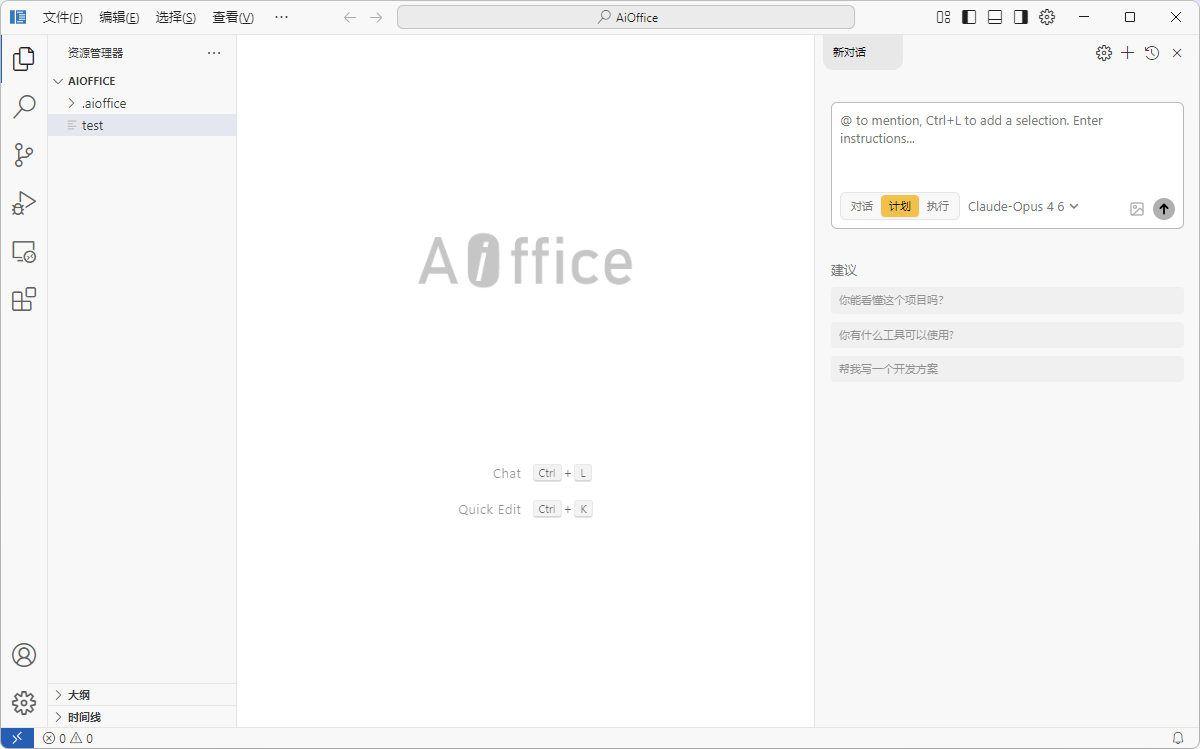This screenshot has width=1200, height=749.
Task: Click the suggestion 你能看懂这个项目吗?
Action: coord(1007,300)
